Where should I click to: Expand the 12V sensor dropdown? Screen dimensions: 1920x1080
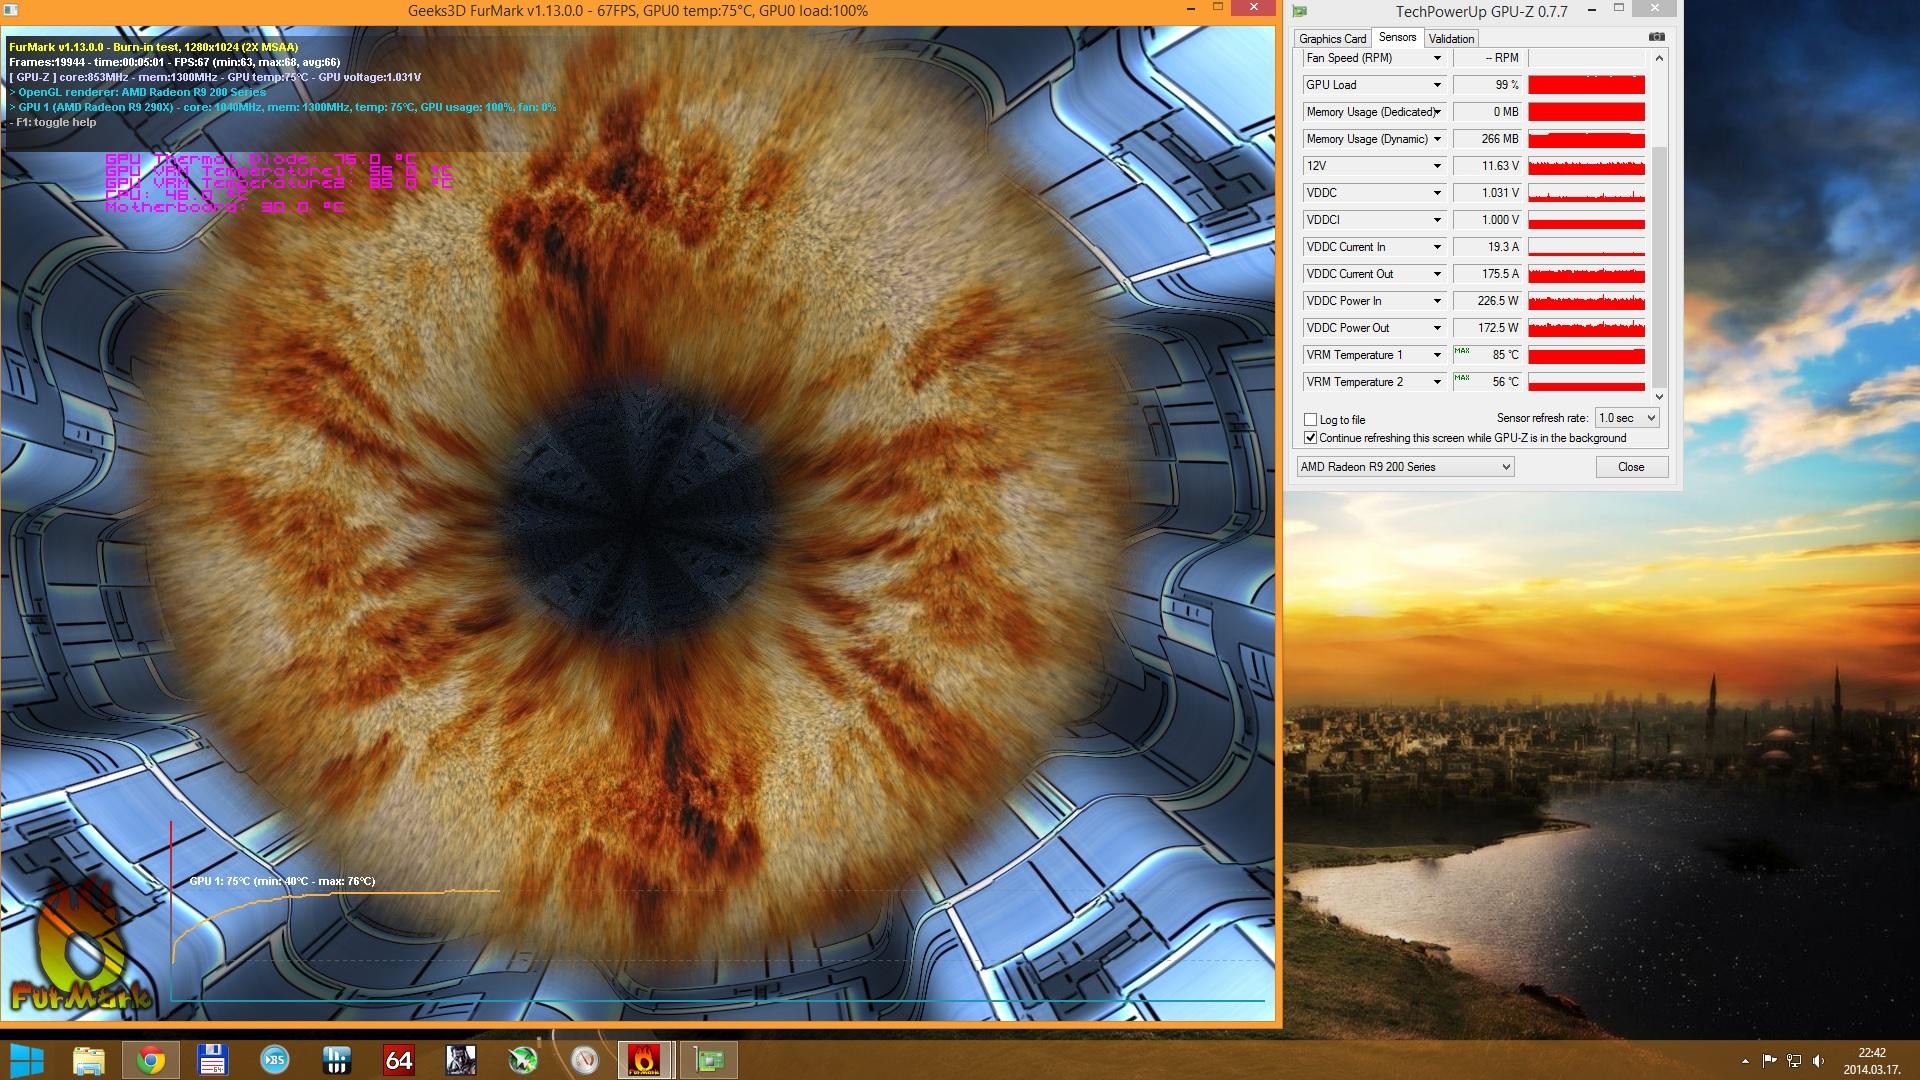1437,166
